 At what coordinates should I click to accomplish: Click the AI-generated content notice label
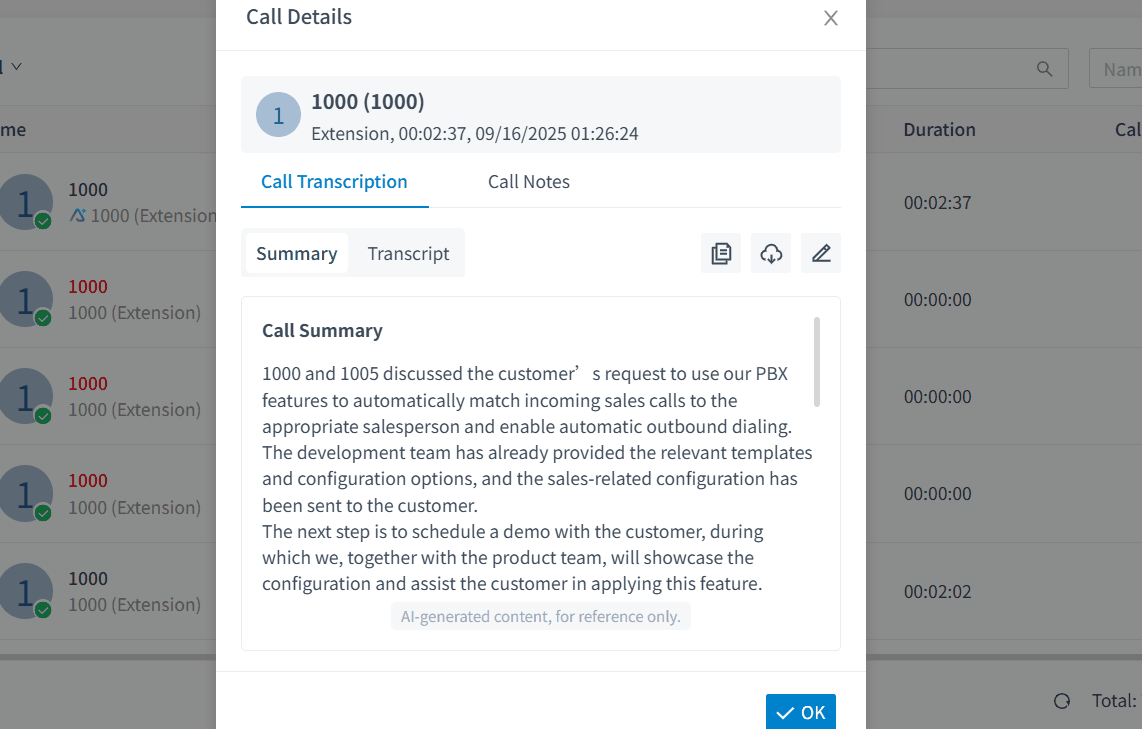pos(540,617)
